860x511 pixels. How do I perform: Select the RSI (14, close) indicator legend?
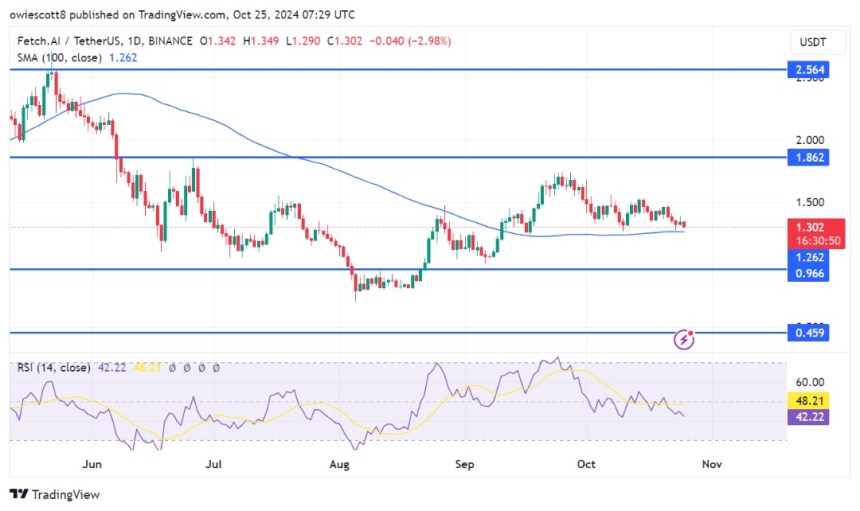click(x=50, y=368)
